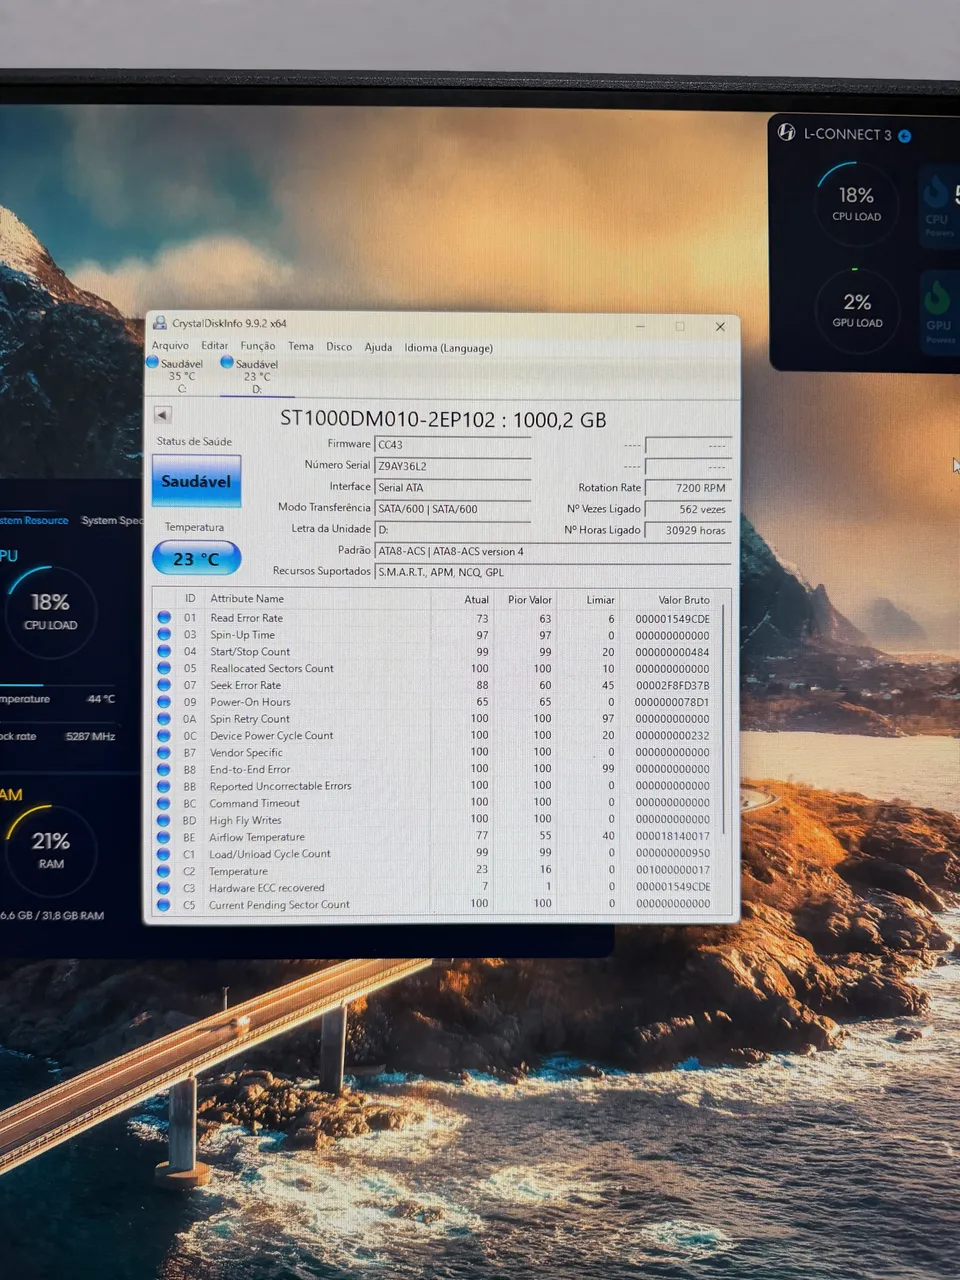The image size is (960, 1280).
Task: Select disk D: Saudável 23 °C
Action: pos(253,375)
